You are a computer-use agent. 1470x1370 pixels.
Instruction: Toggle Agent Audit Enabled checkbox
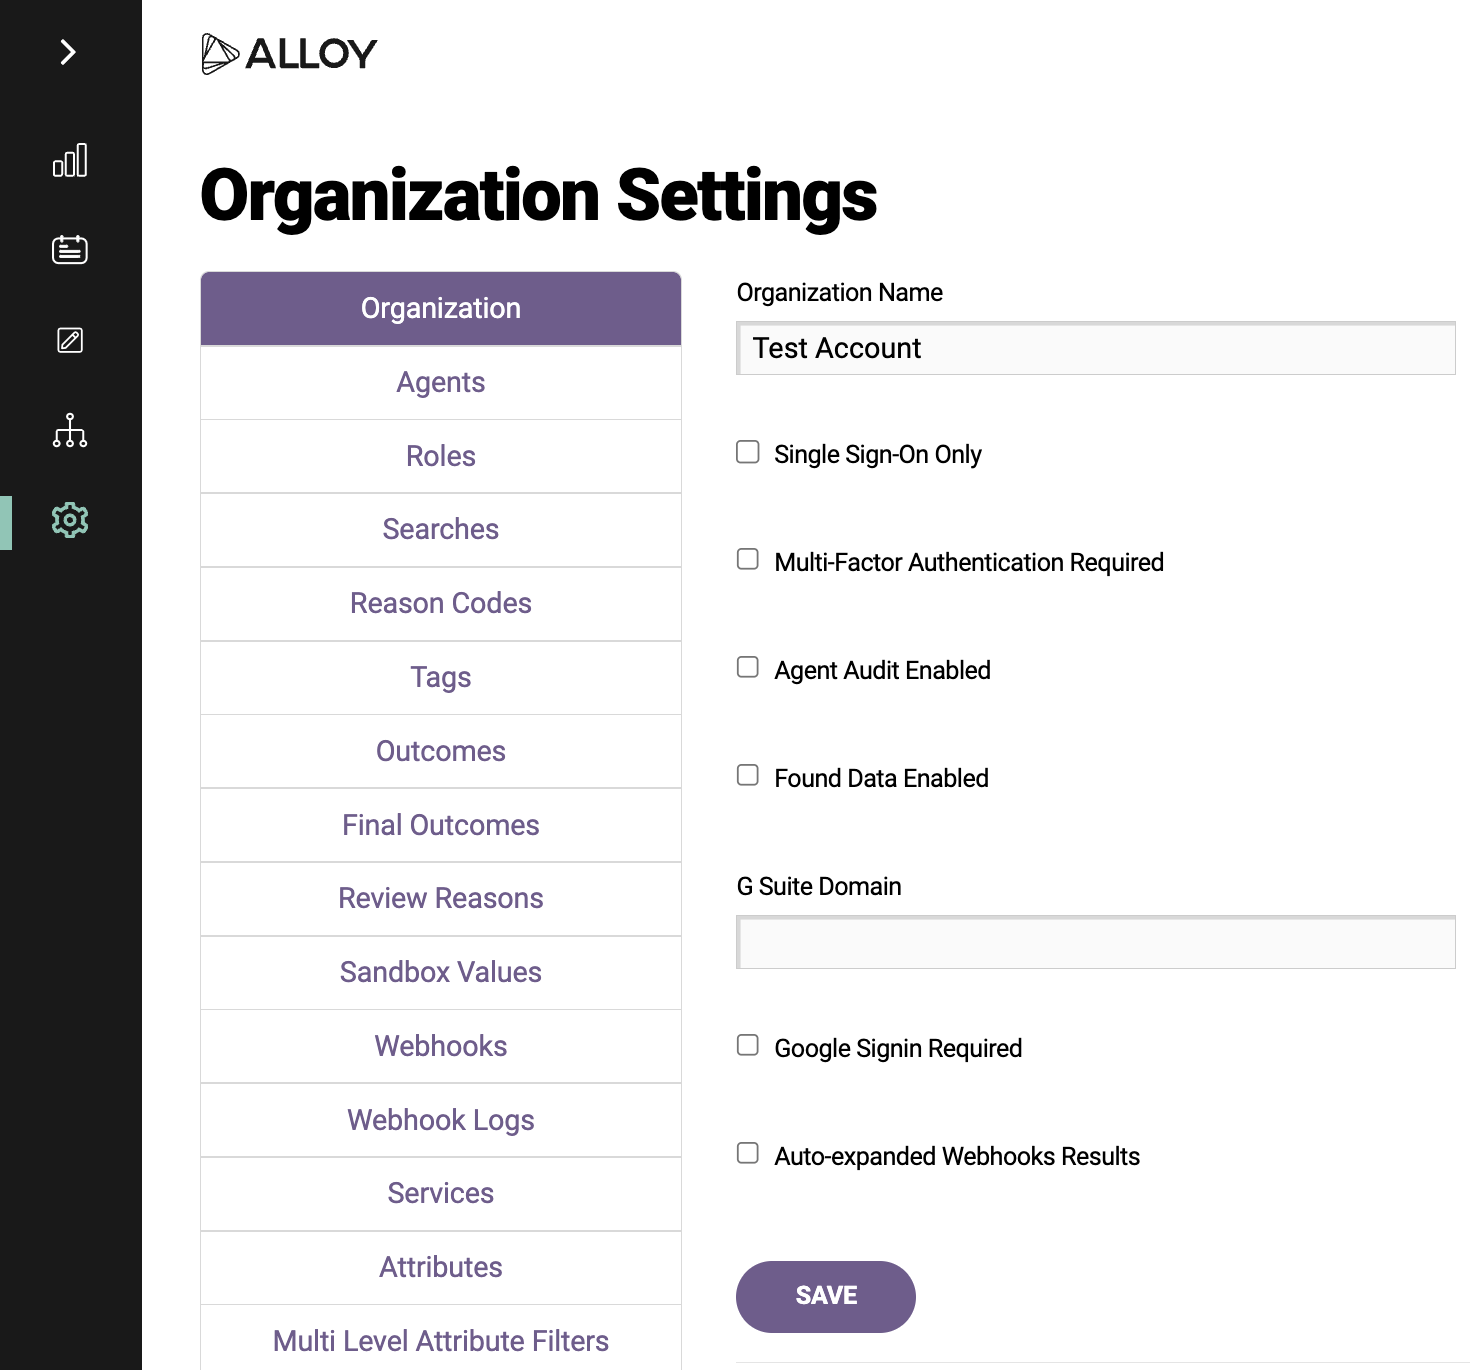(x=748, y=667)
